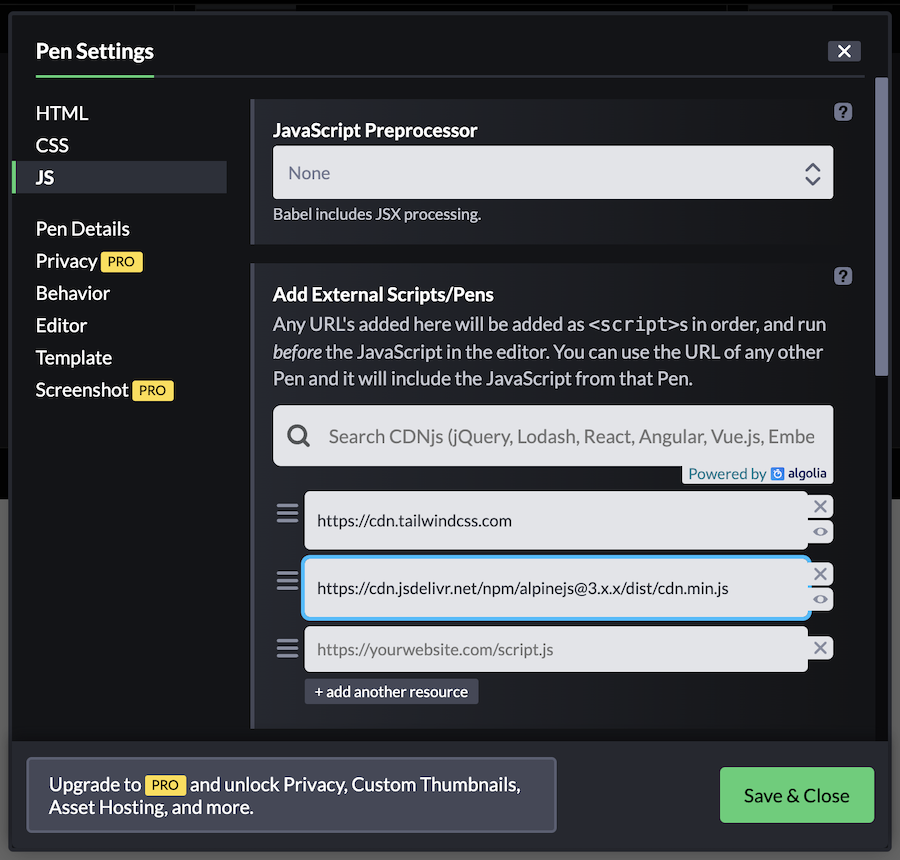Remove the alpinejs resource with its X
The height and width of the screenshot is (860, 900).
click(820, 574)
